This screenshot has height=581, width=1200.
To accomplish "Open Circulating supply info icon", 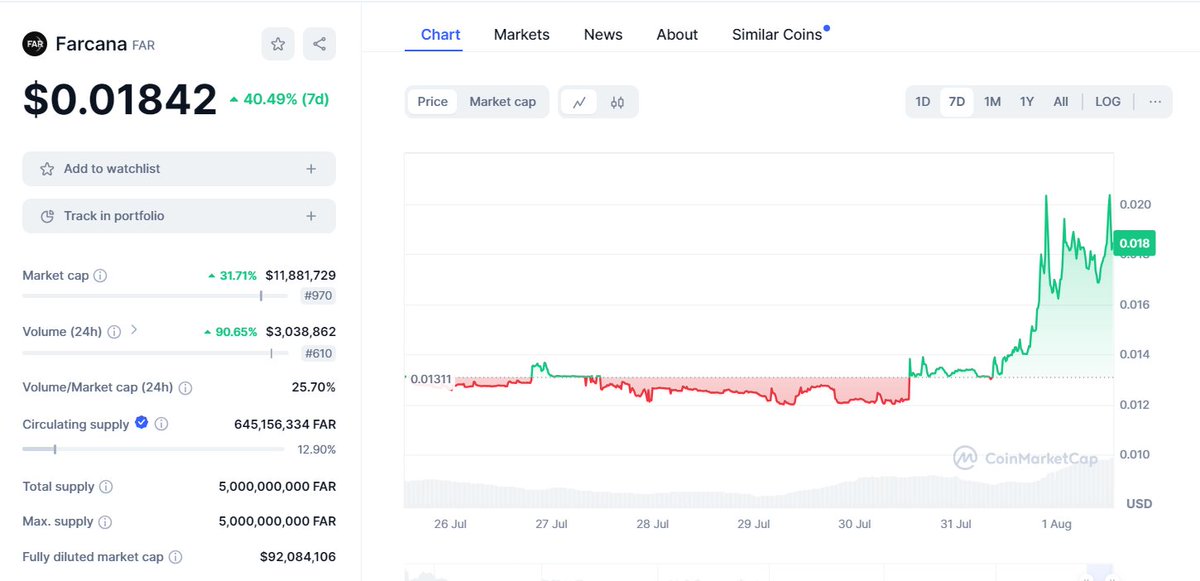I will [x=161, y=424].
